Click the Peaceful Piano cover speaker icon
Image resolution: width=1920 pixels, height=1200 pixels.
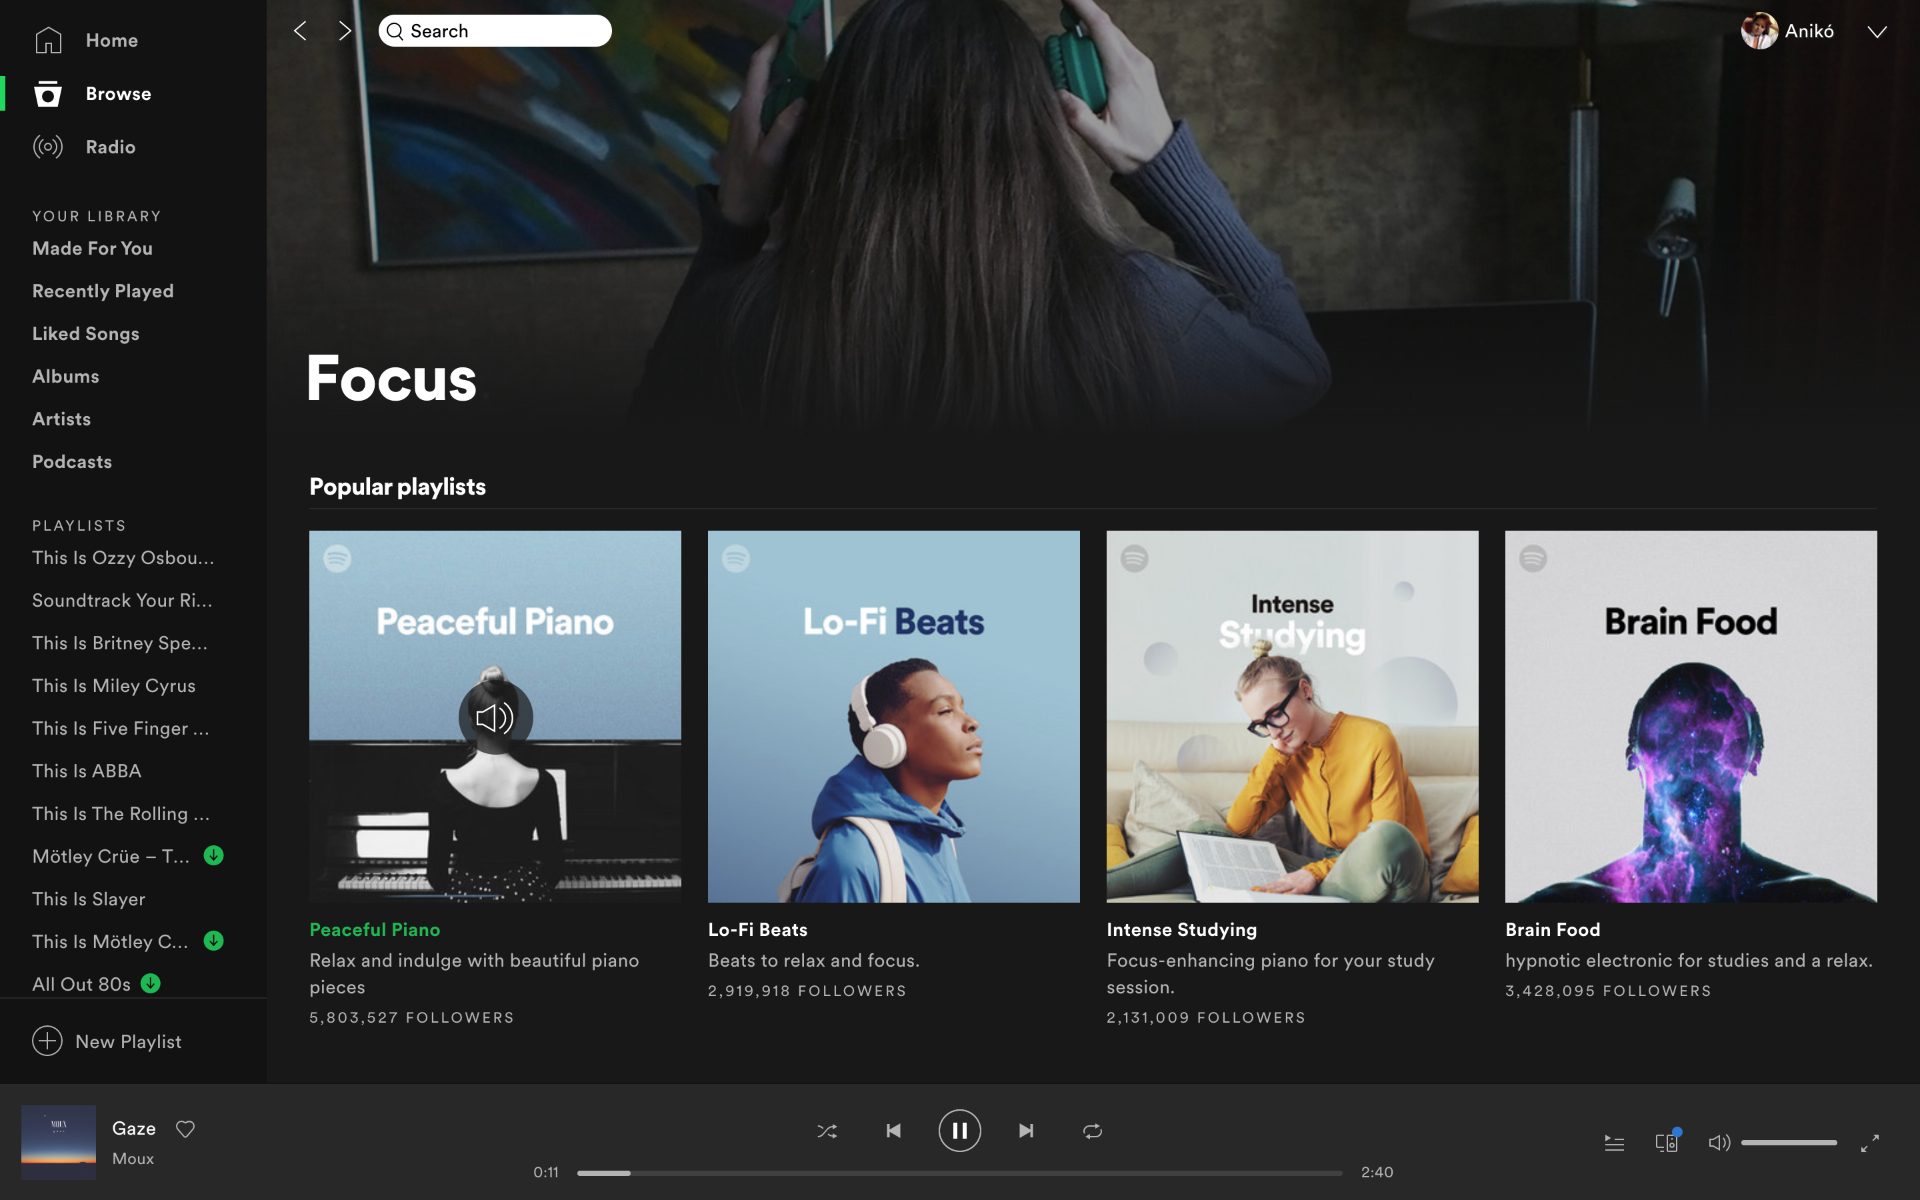coord(495,717)
